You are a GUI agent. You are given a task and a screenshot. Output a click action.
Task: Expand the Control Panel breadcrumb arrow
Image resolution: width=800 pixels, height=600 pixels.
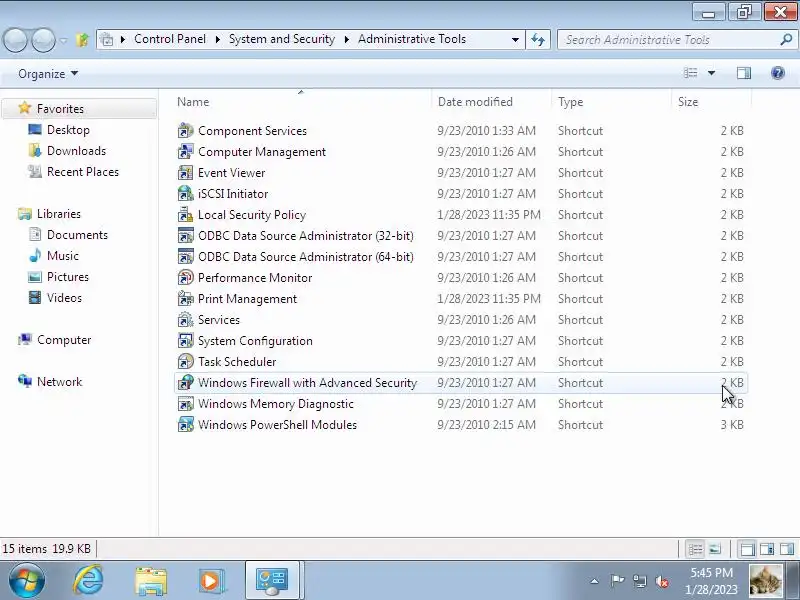click(x=218, y=39)
